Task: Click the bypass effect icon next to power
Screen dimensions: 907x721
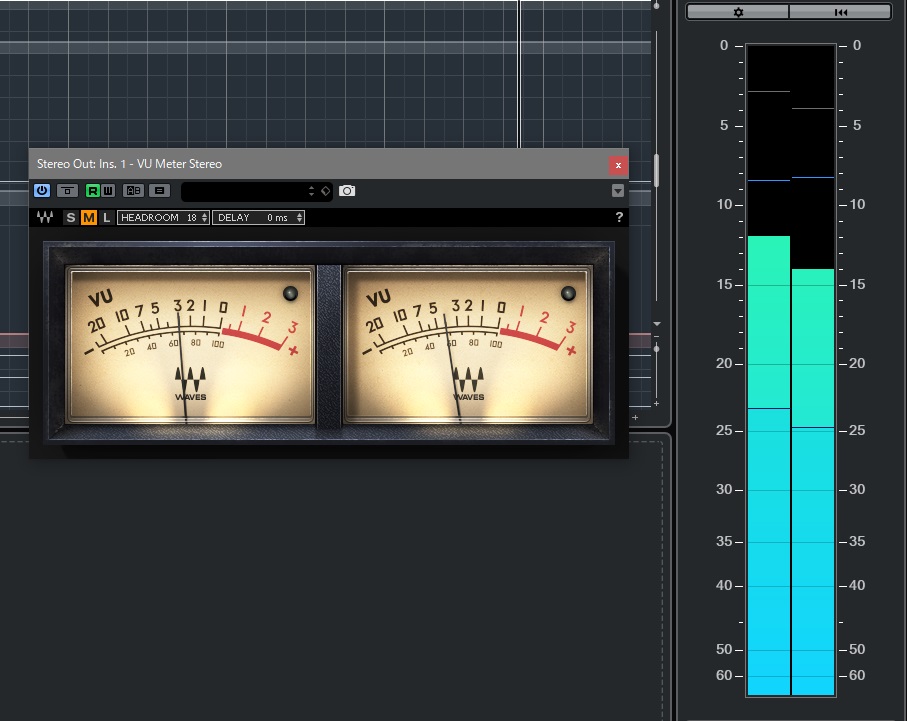Action: click(68, 190)
